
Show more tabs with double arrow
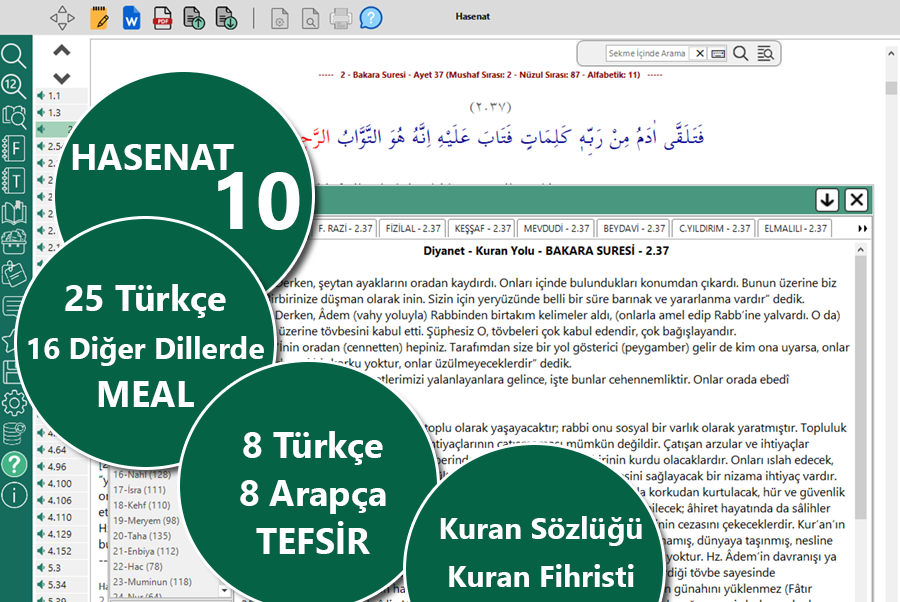coord(862,228)
